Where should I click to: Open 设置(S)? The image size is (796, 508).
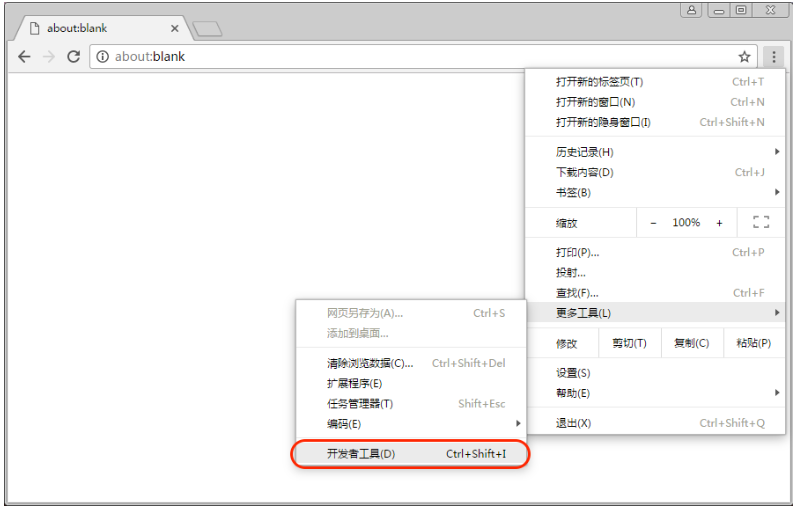[655, 373]
